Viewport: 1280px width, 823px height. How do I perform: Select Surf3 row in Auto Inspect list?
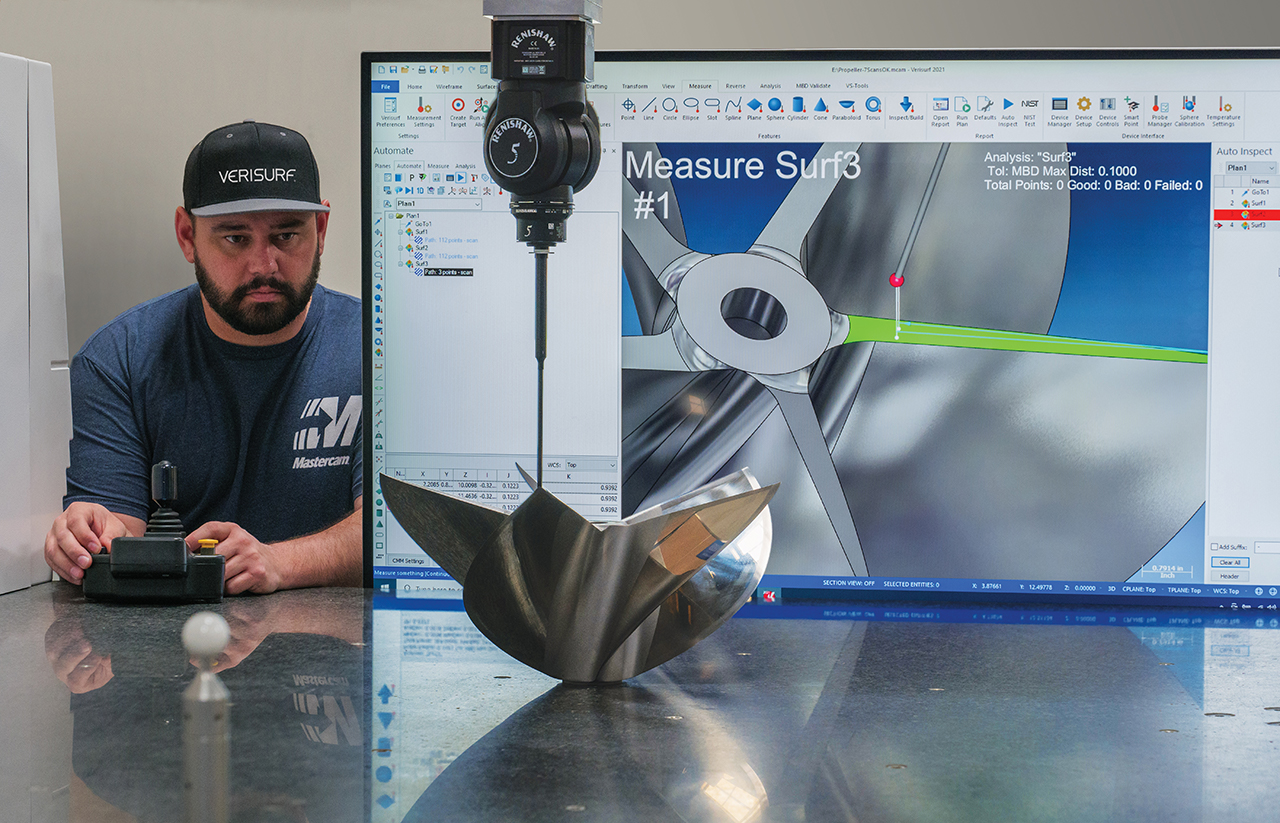(1247, 225)
